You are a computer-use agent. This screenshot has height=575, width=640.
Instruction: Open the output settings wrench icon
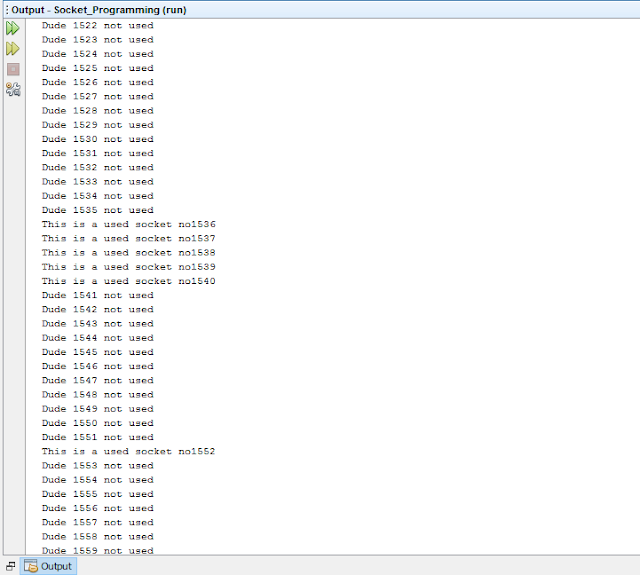click(x=13, y=89)
